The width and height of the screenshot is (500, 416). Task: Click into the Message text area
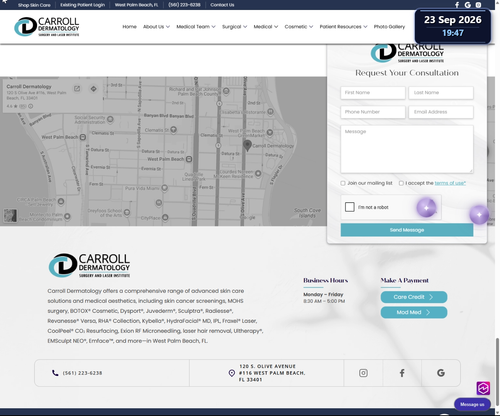(407, 149)
